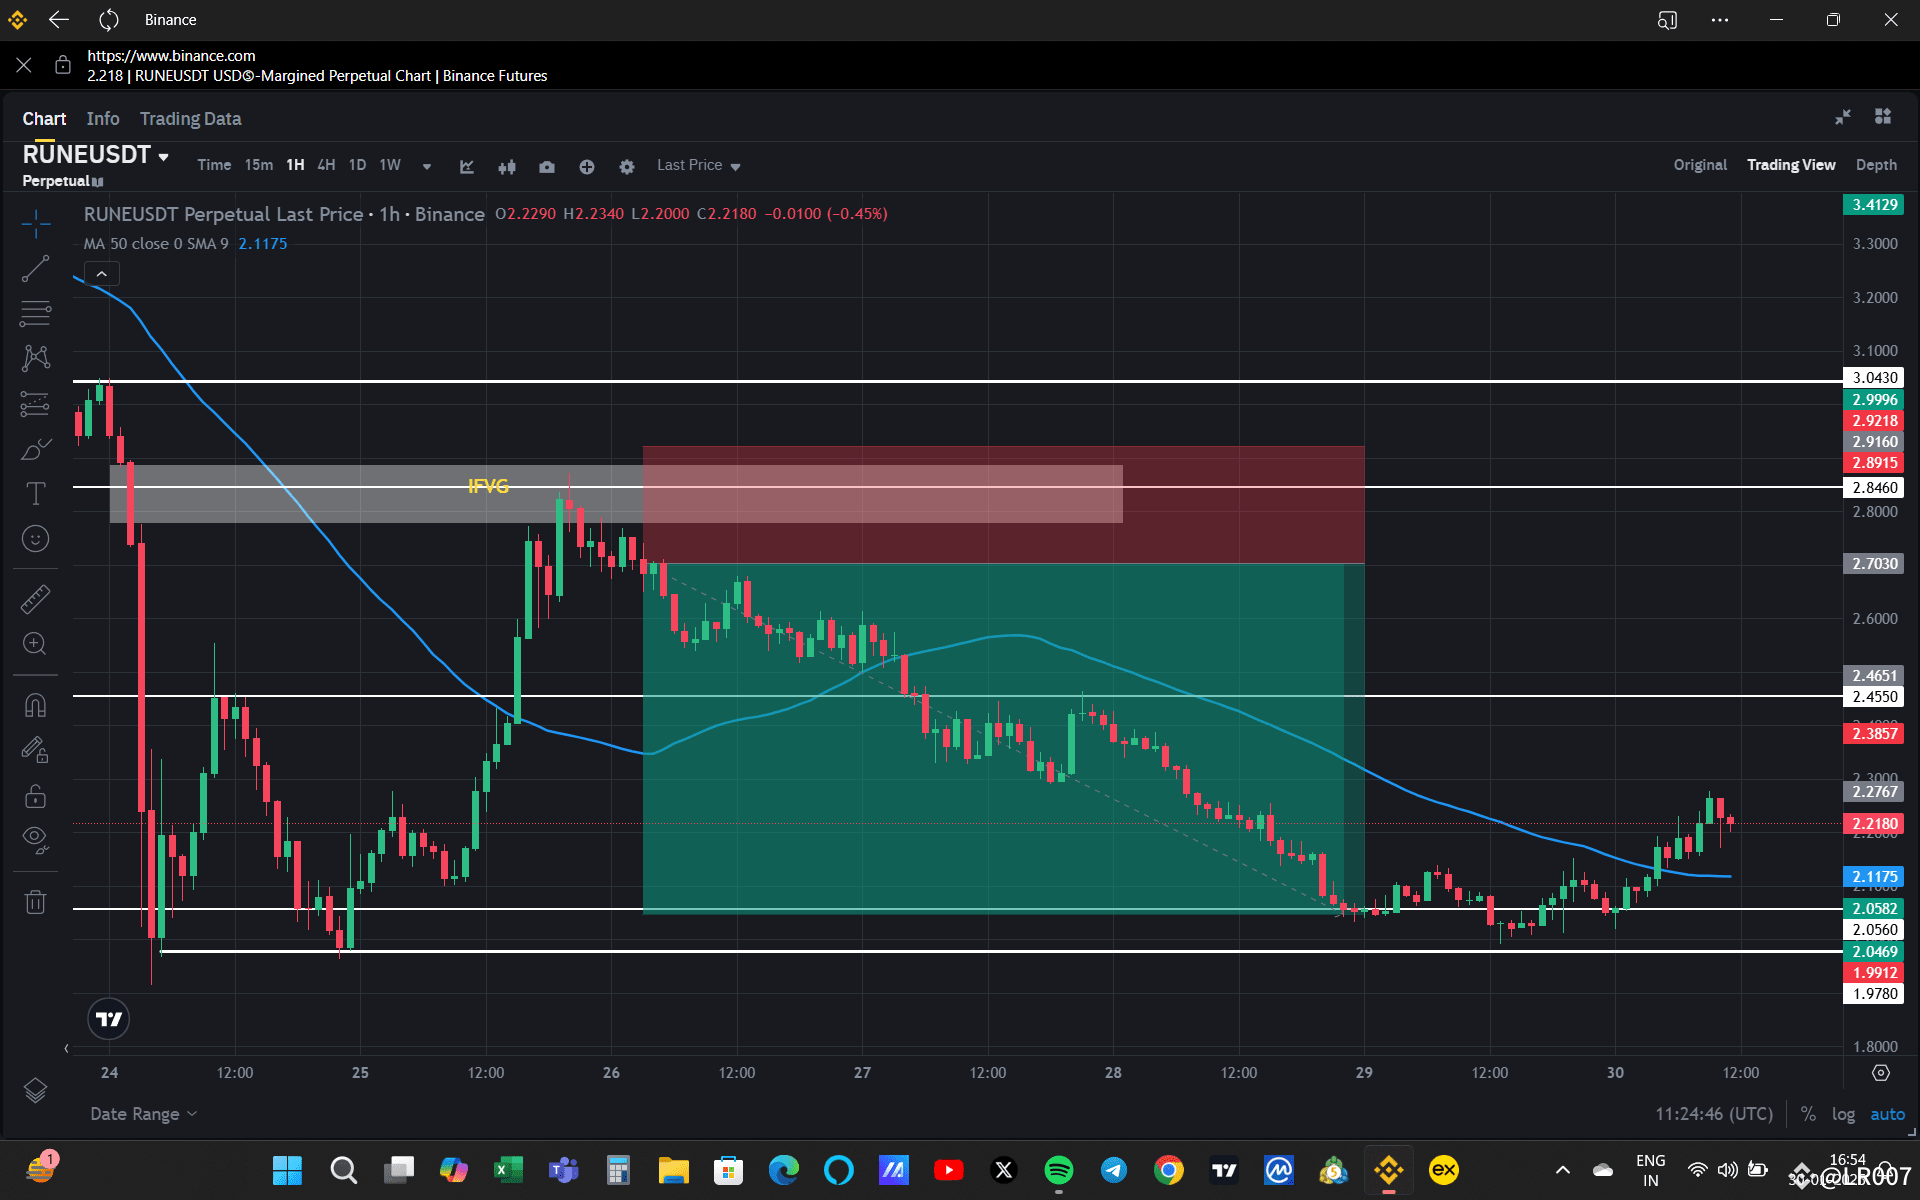Screen dimensions: 1920x1200
Task: Expand the Date Range menu
Action: point(144,1114)
